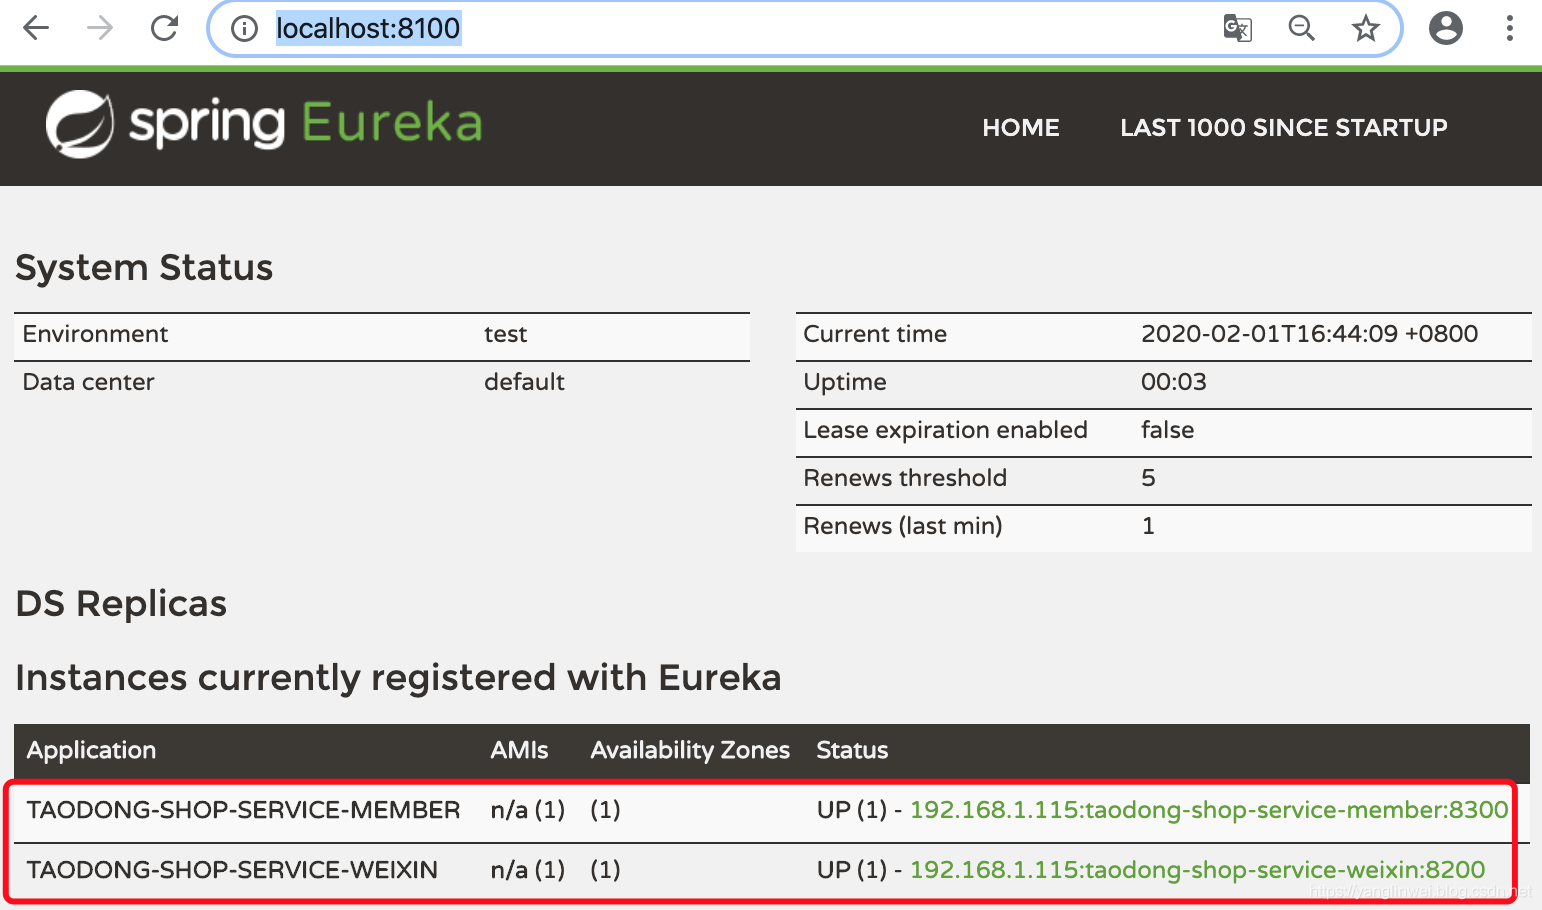
Task: Open the browser profile avatar
Action: (1445, 28)
